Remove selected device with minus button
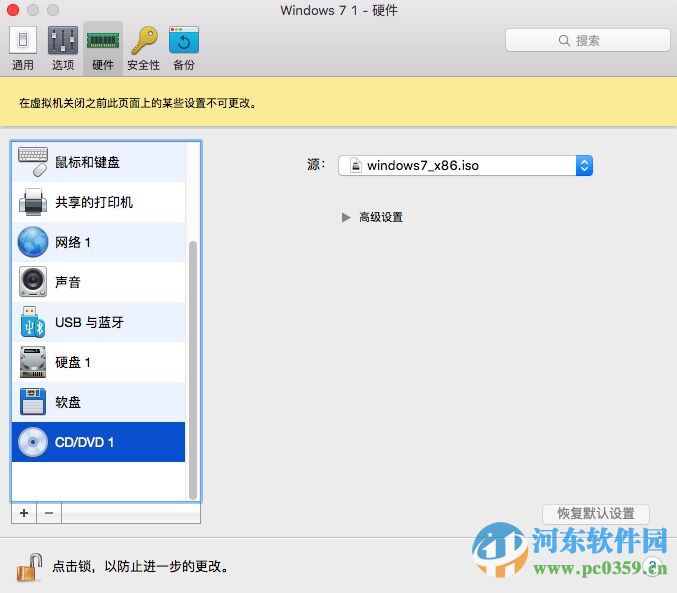The image size is (677, 593). (49, 513)
